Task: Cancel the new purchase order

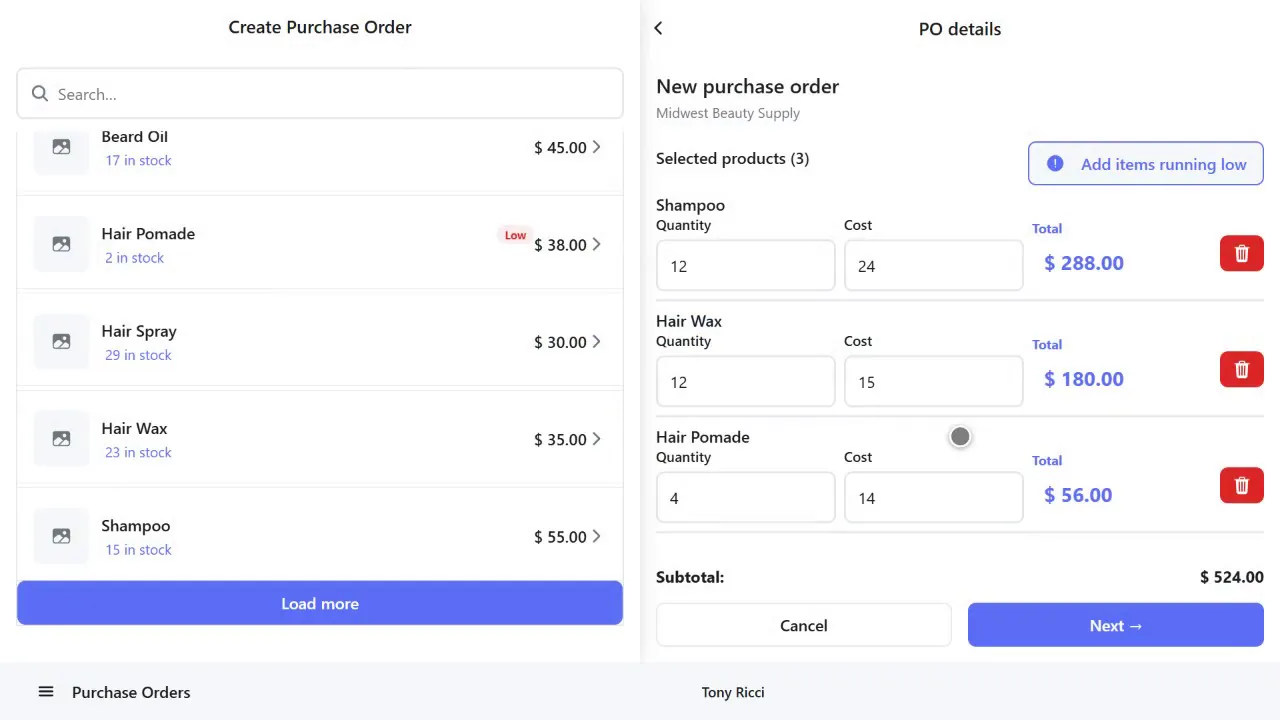Action: coord(804,626)
